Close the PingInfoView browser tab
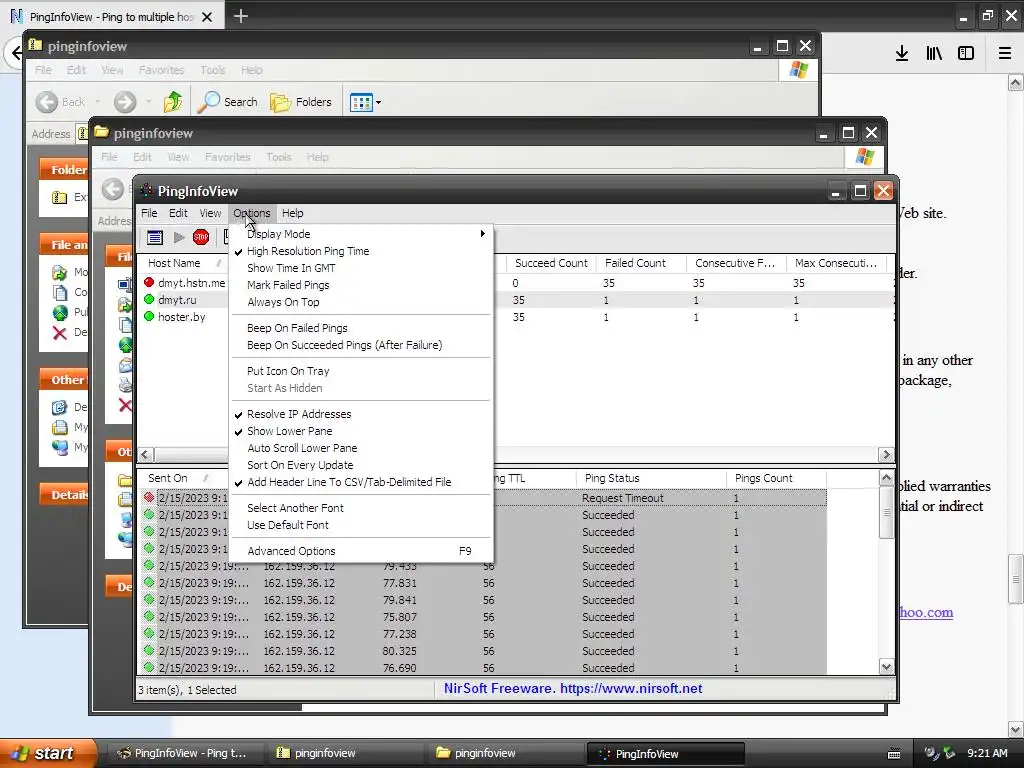The height and width of the screenshot is (768, 1024). coord(207,17)
